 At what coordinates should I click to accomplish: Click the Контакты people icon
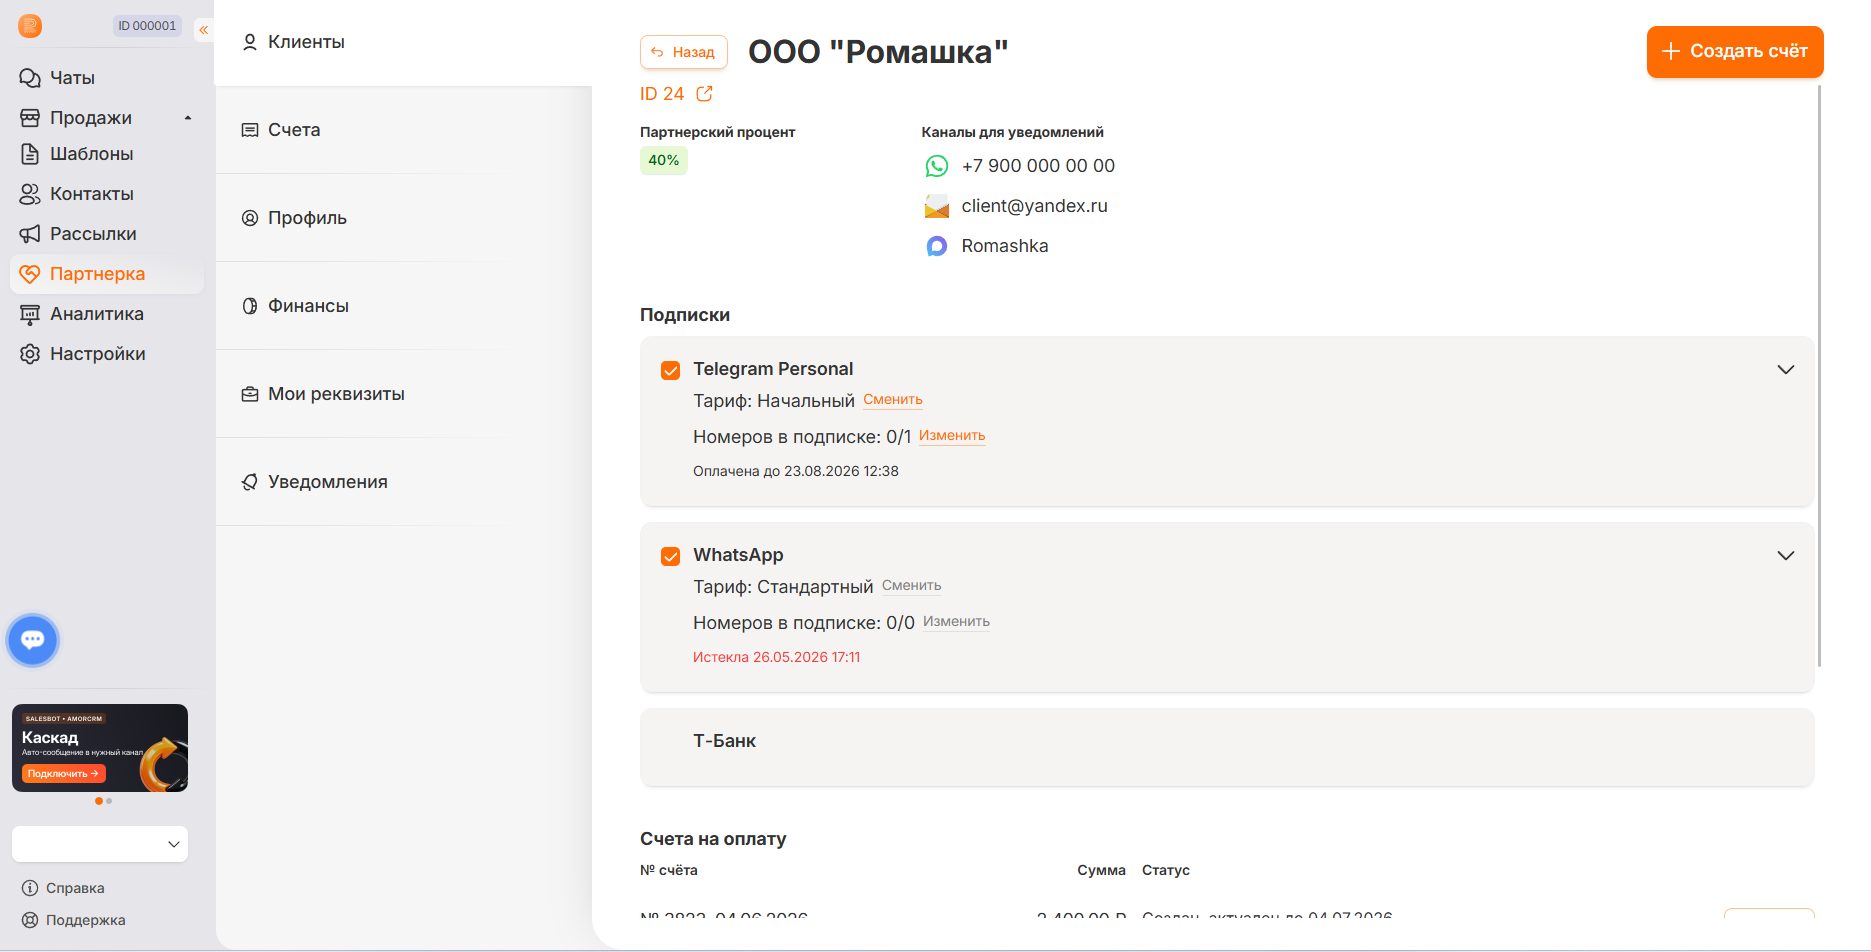30,194
